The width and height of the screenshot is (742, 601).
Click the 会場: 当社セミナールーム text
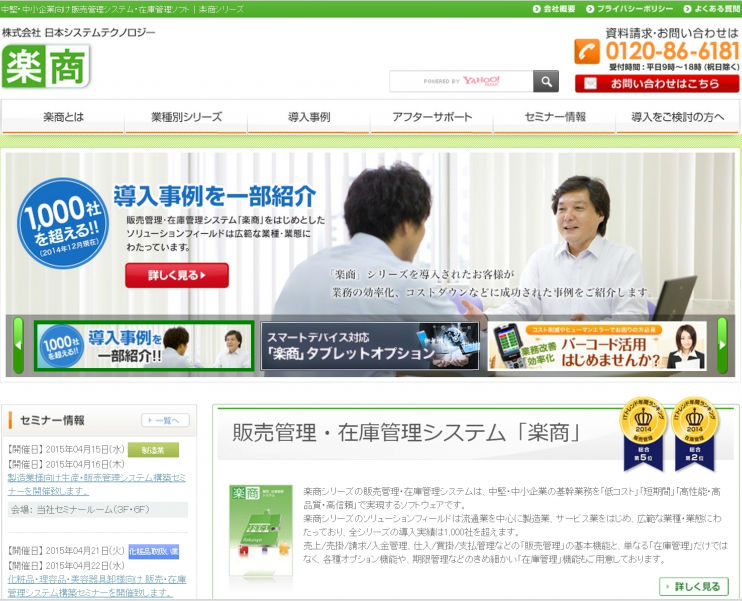[x=80, y=510]
